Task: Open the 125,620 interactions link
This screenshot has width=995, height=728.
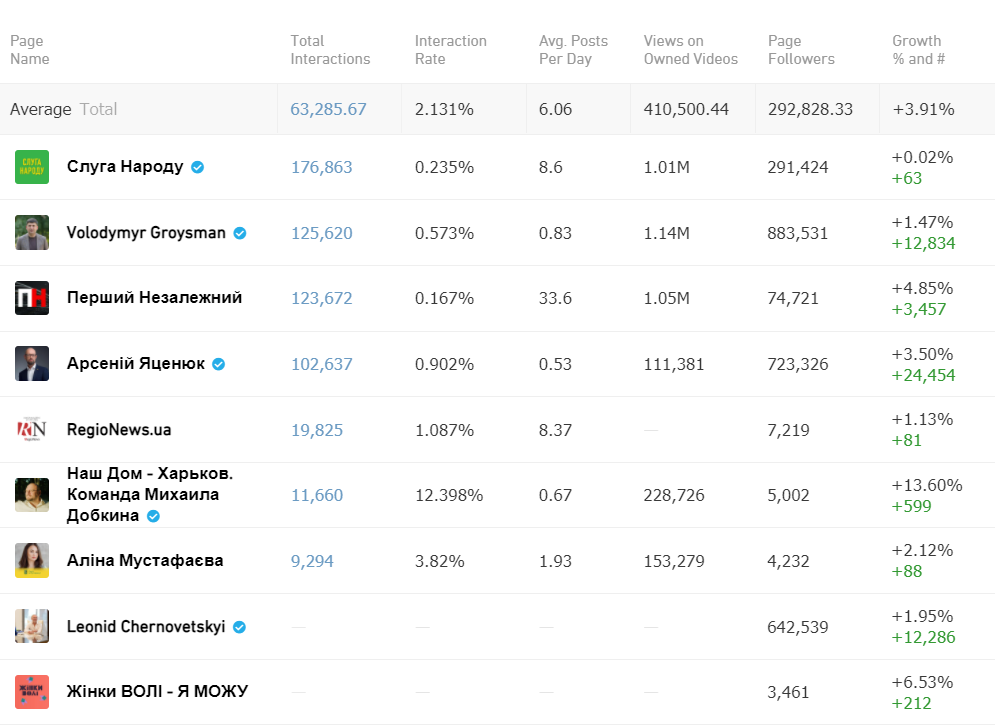Action: tap(321, 233)
